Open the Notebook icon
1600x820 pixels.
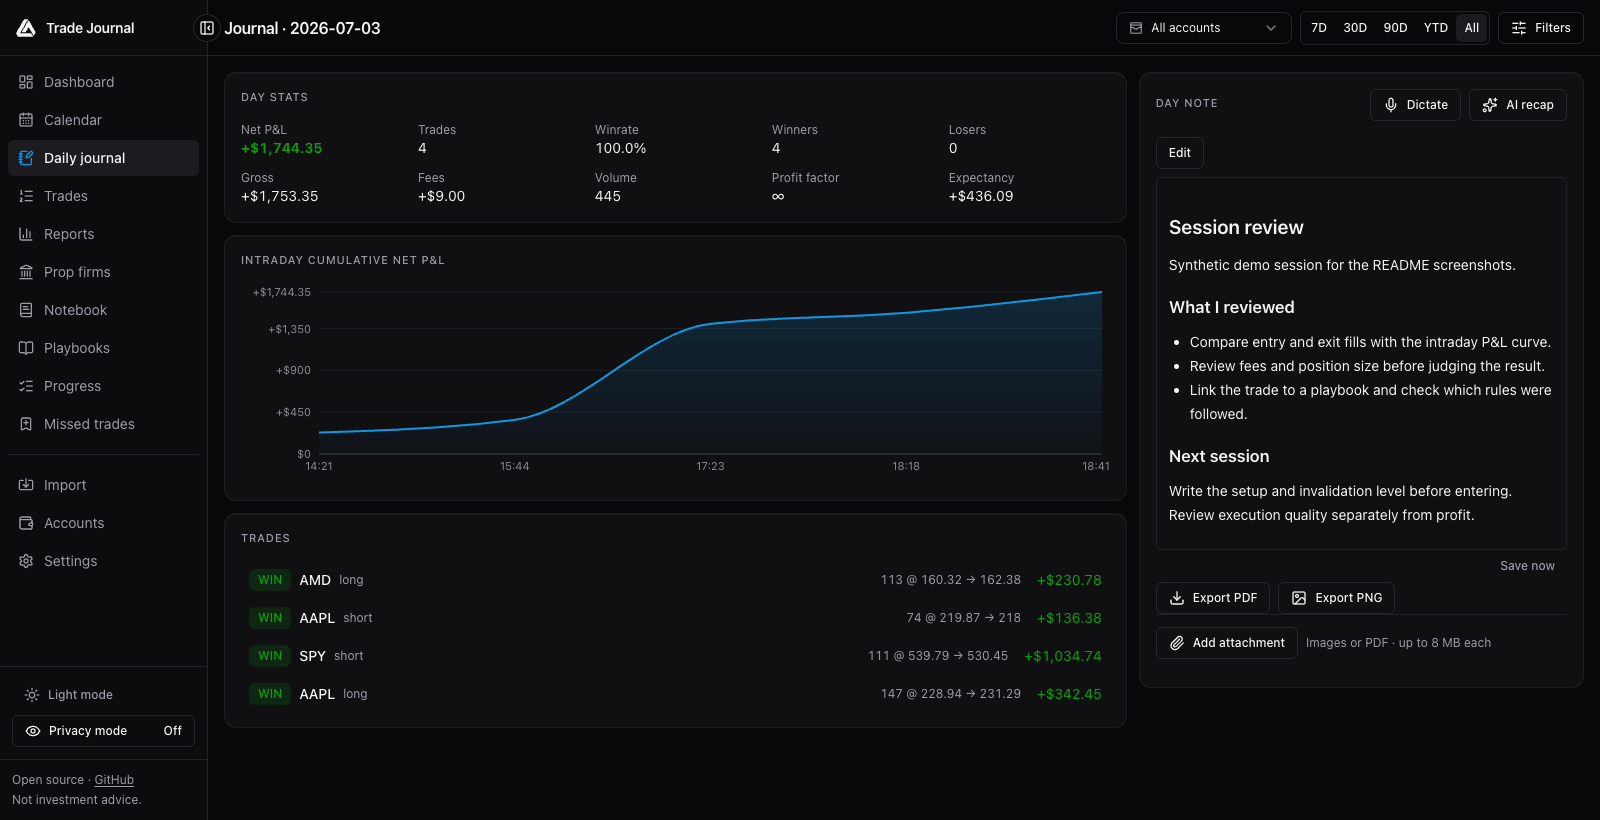tap(26, 310)
